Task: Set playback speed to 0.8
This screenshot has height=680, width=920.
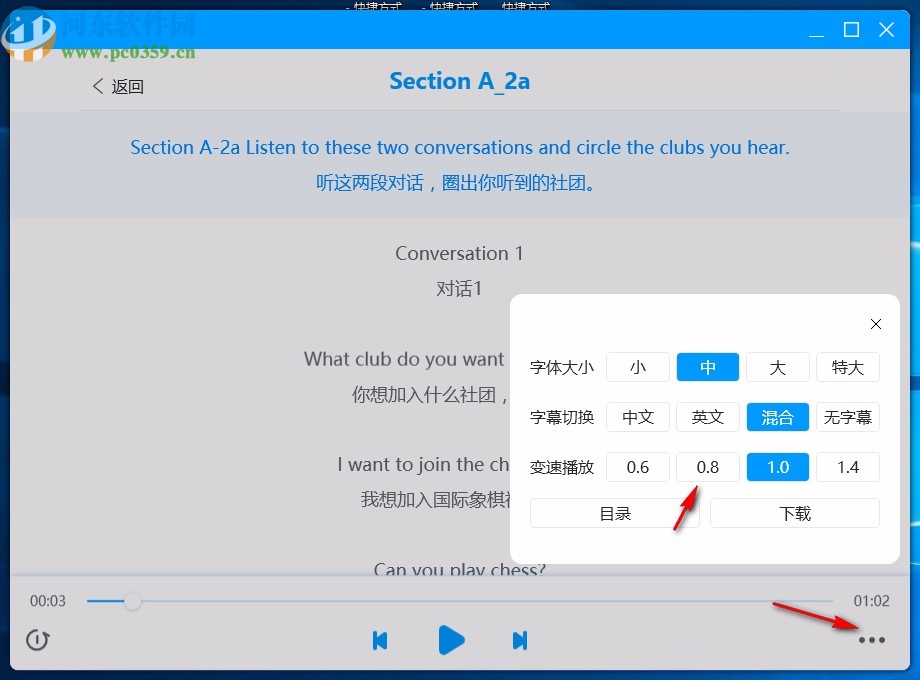Action: point(708,467)
